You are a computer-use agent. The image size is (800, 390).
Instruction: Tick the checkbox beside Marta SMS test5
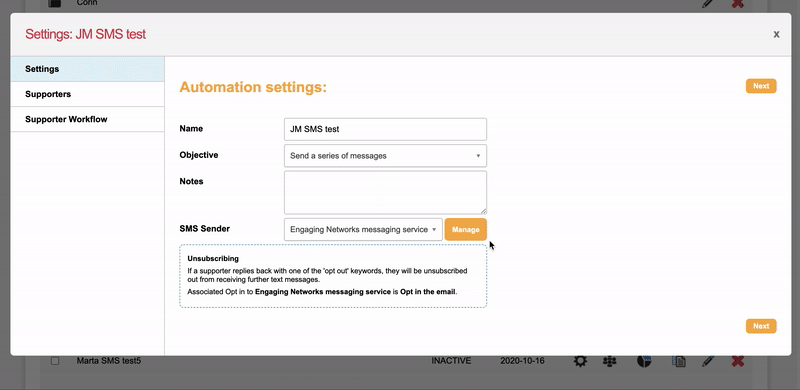[55, 361]
